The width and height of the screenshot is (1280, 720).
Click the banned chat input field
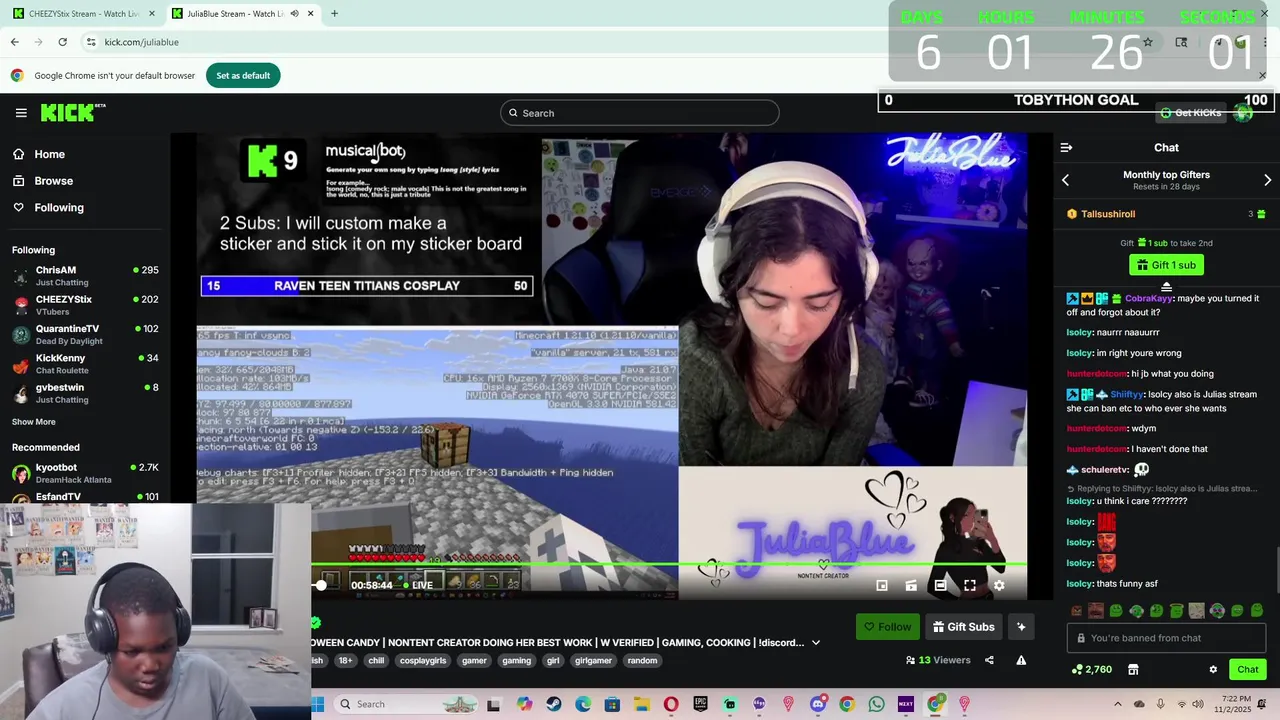pos(1166,638)
